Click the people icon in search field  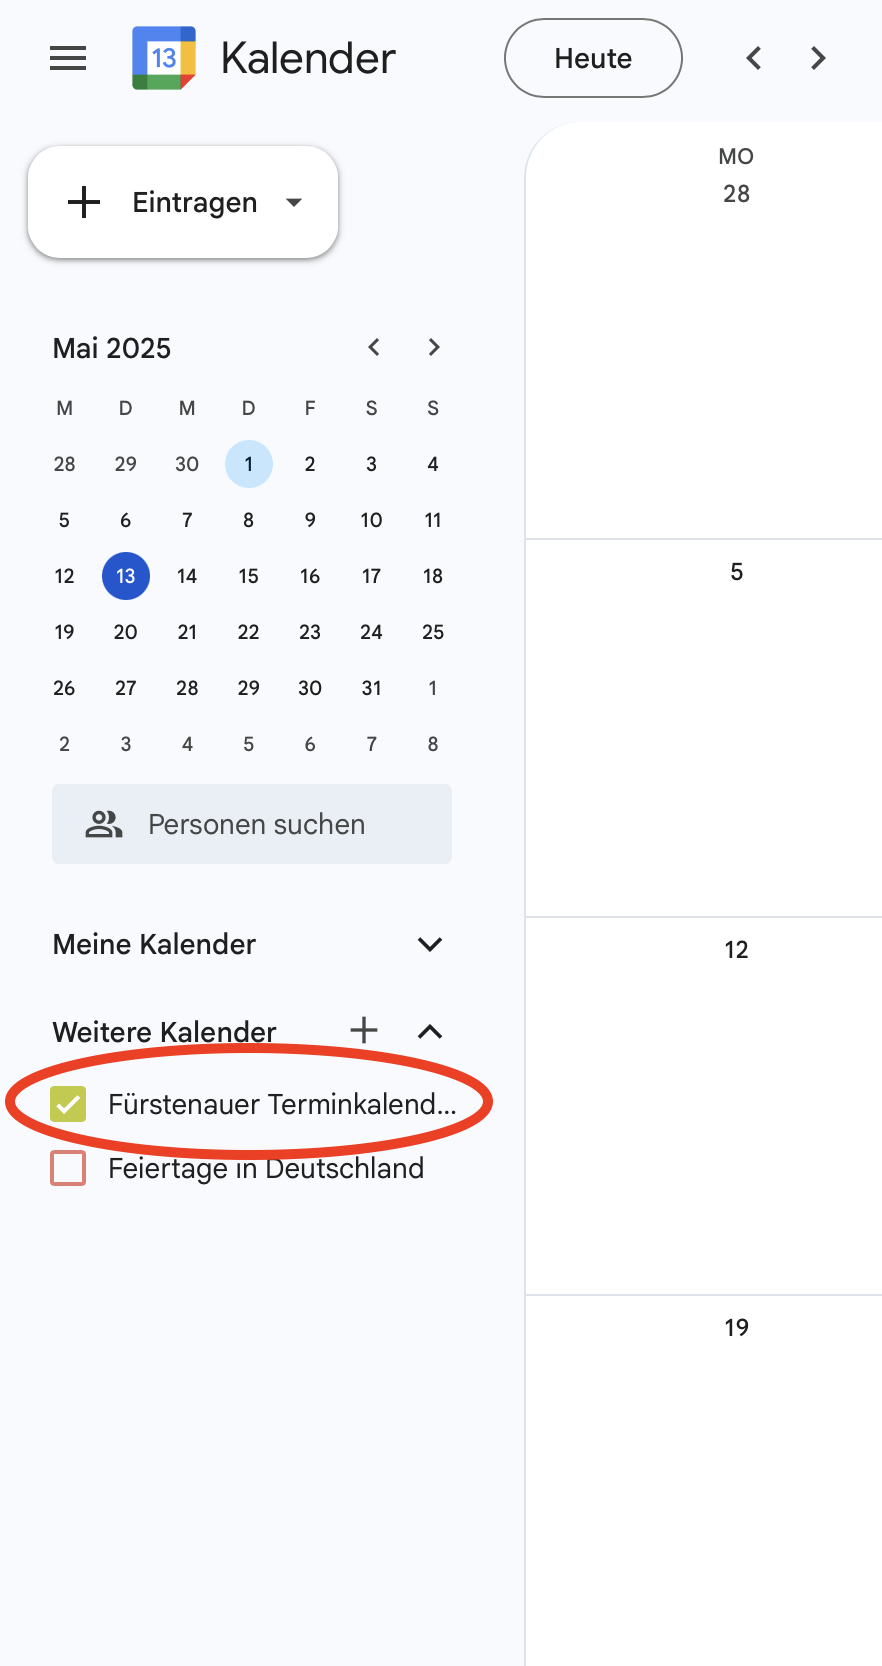104,824
